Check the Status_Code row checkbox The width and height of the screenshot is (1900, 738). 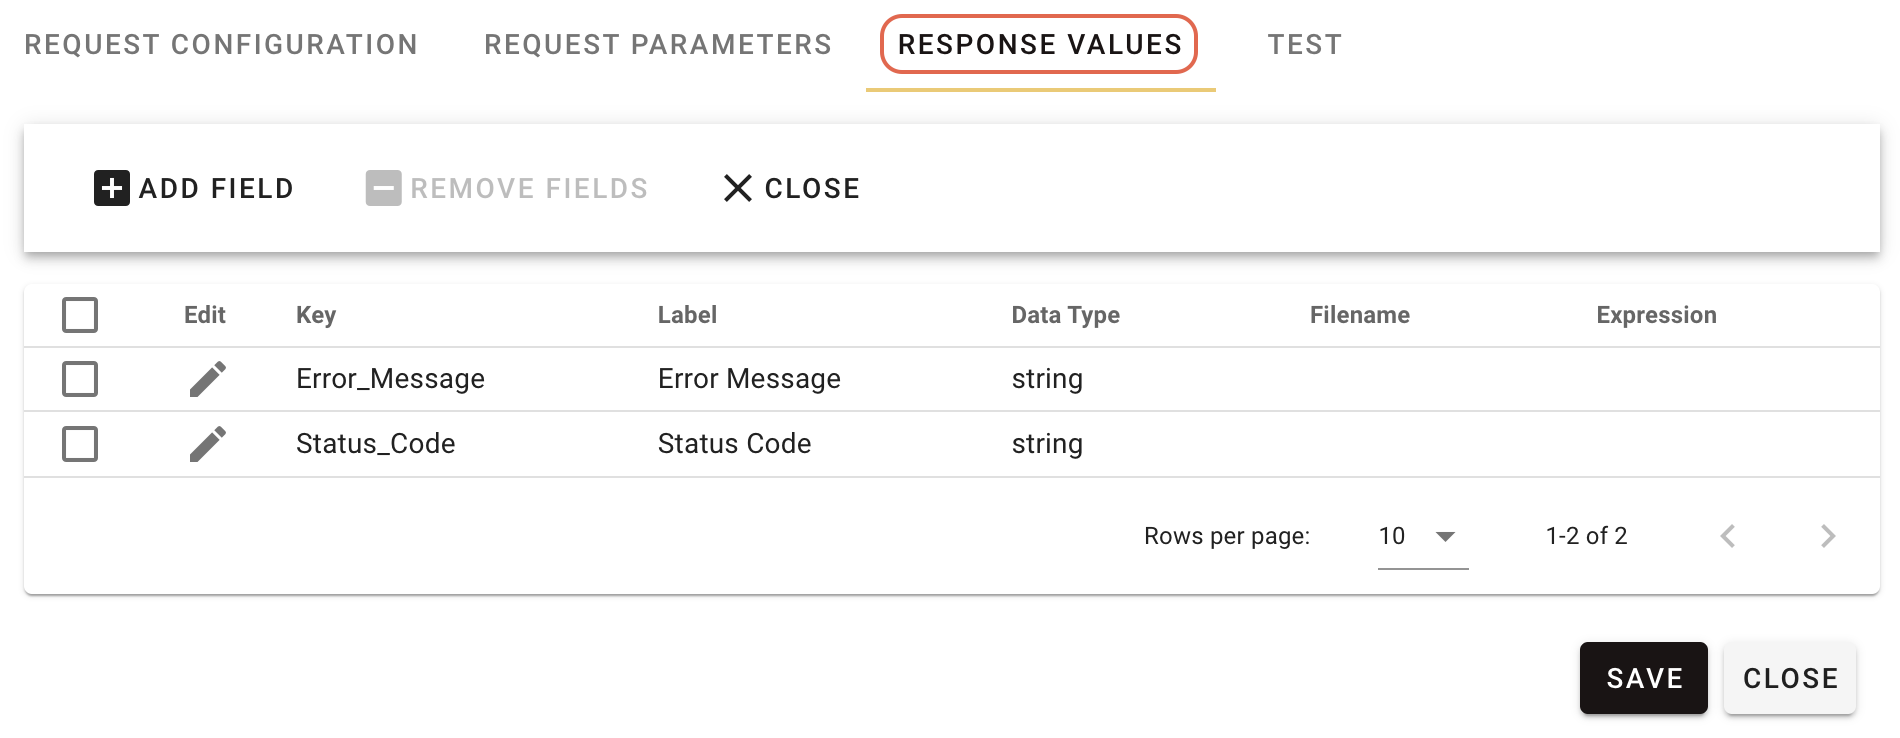[x=80, y=444]
